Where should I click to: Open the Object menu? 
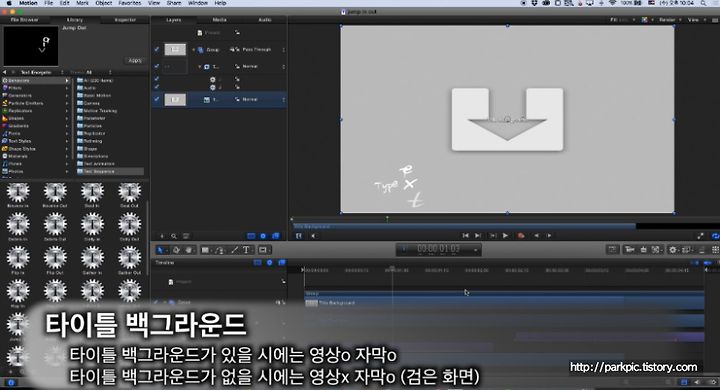pyautogui.click(x=104, y=3)
